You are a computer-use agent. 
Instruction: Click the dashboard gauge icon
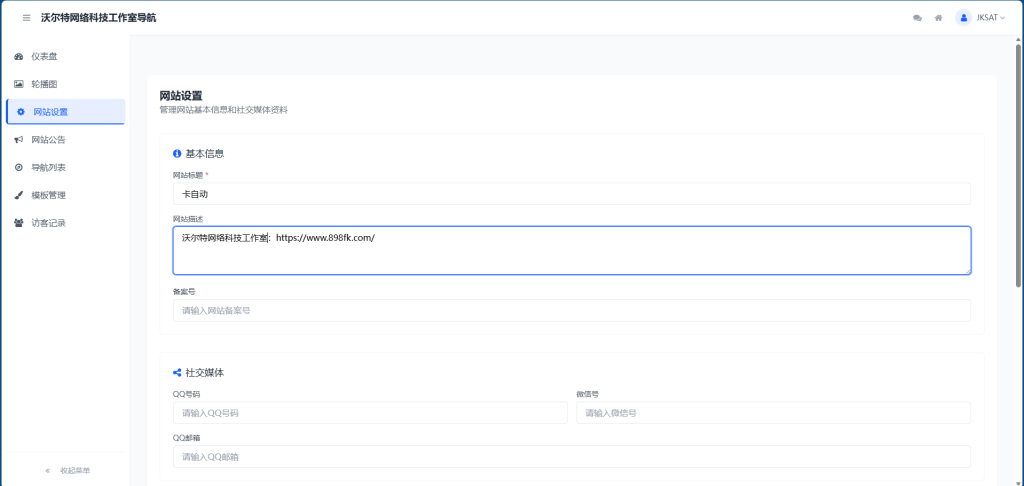point(19,57)
